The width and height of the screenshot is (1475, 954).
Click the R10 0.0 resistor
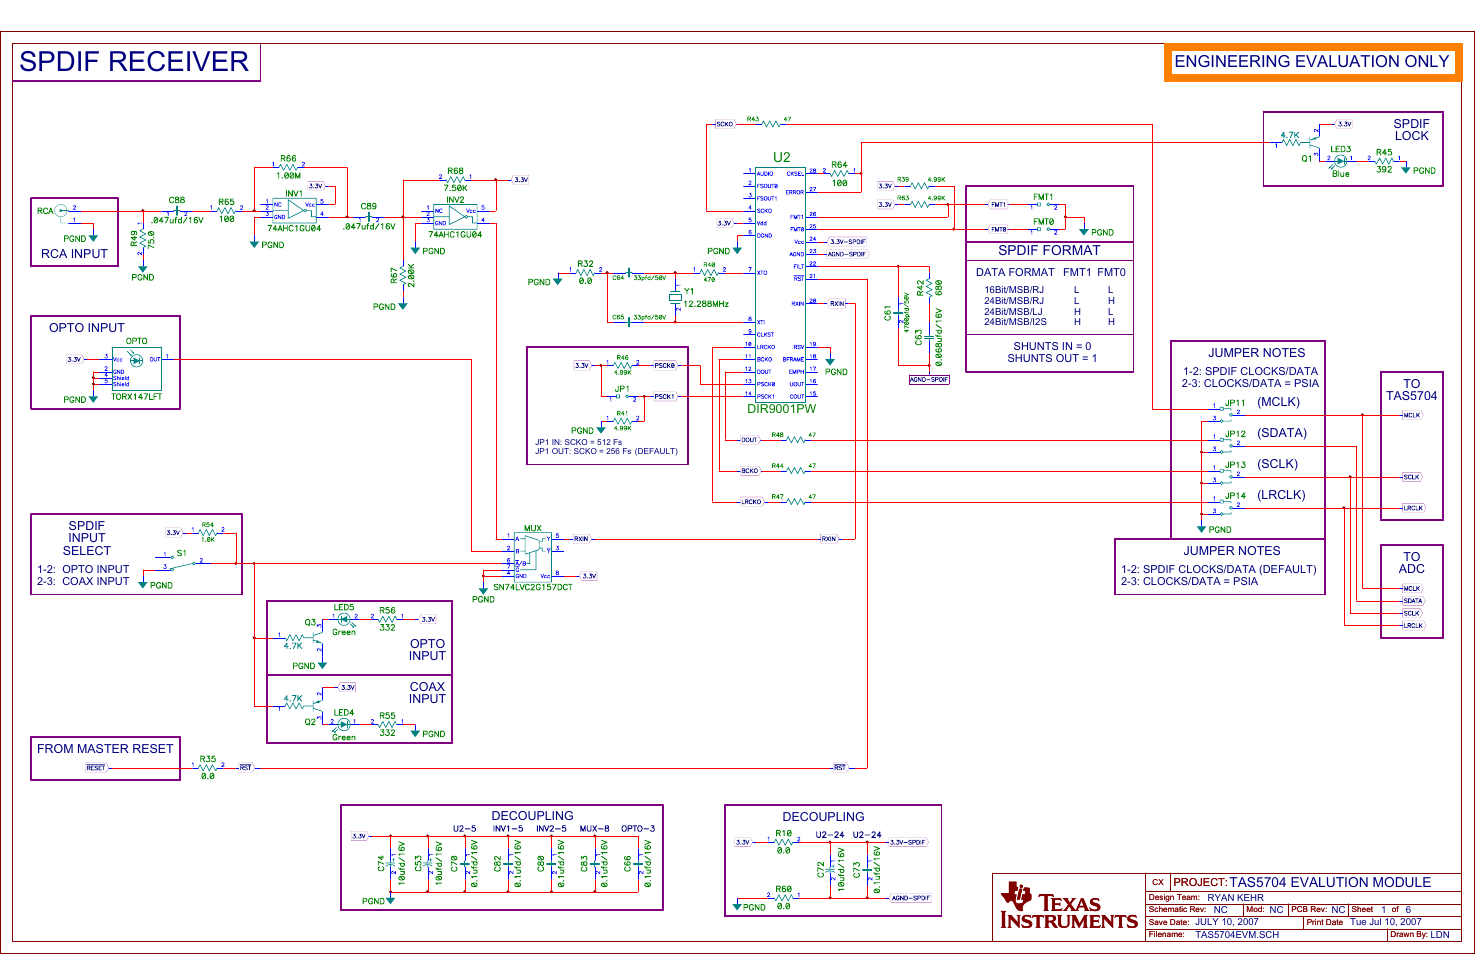click(783, 842)
